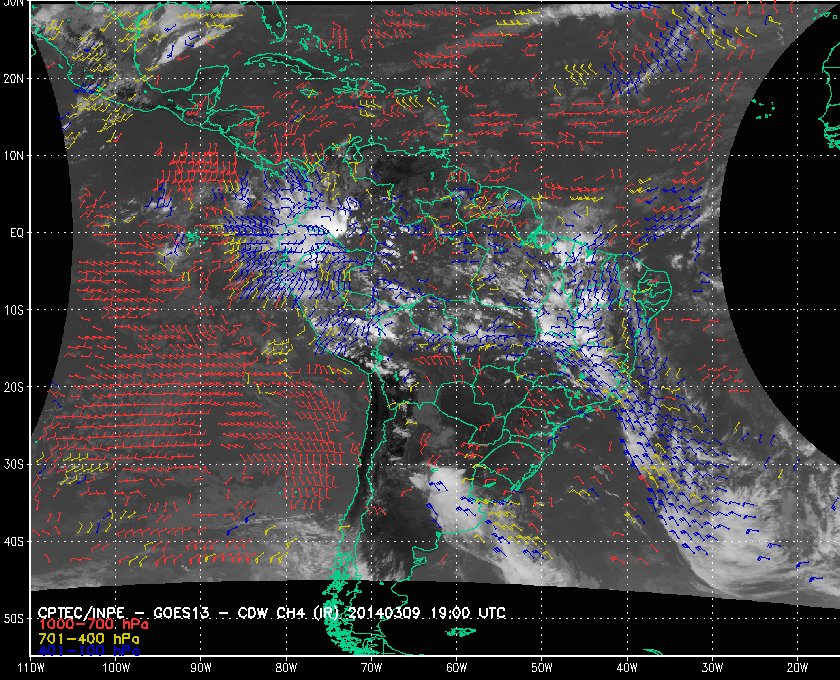
Task: Click the 50S latitude label
Action: tap(14, 619)
